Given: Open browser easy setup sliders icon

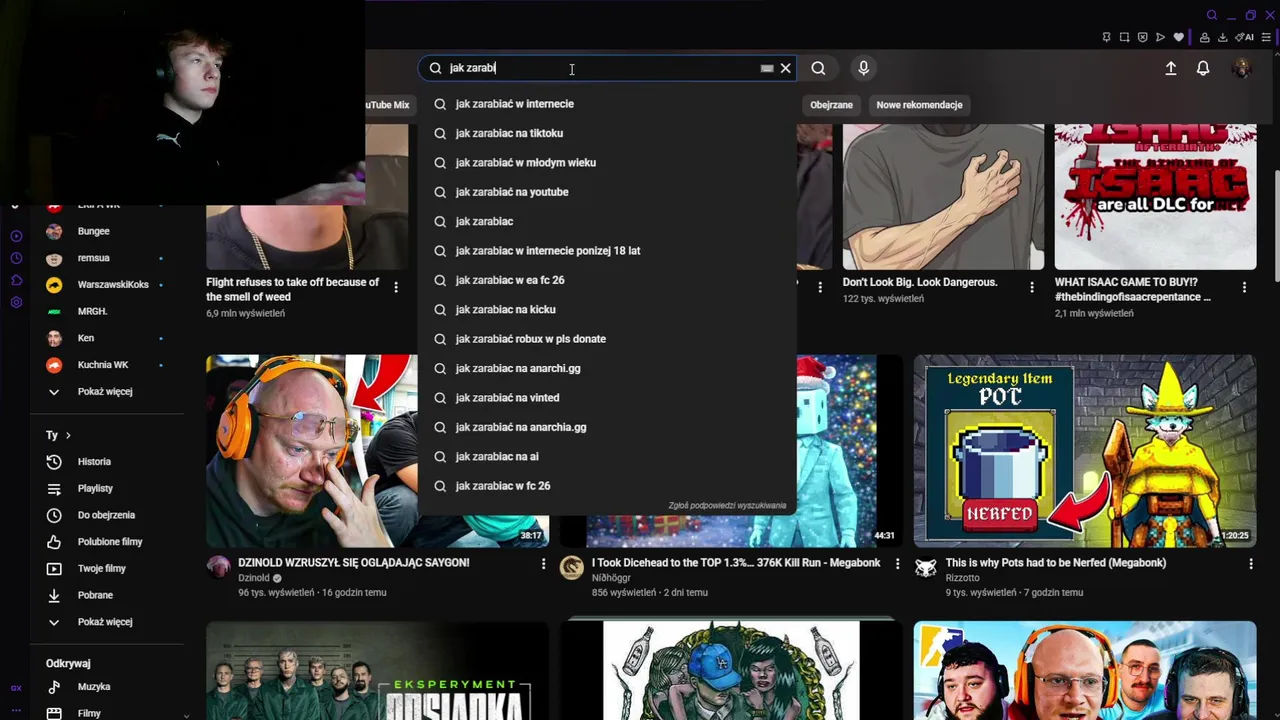Looking at the screenshot, I should click(x=1266, y=37).
